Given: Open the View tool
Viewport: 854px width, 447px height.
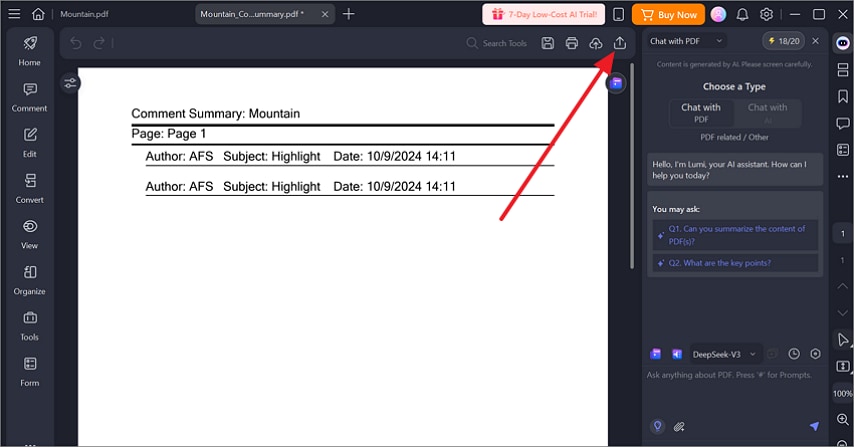Looking at the screenshot, I should coord(29,234).
